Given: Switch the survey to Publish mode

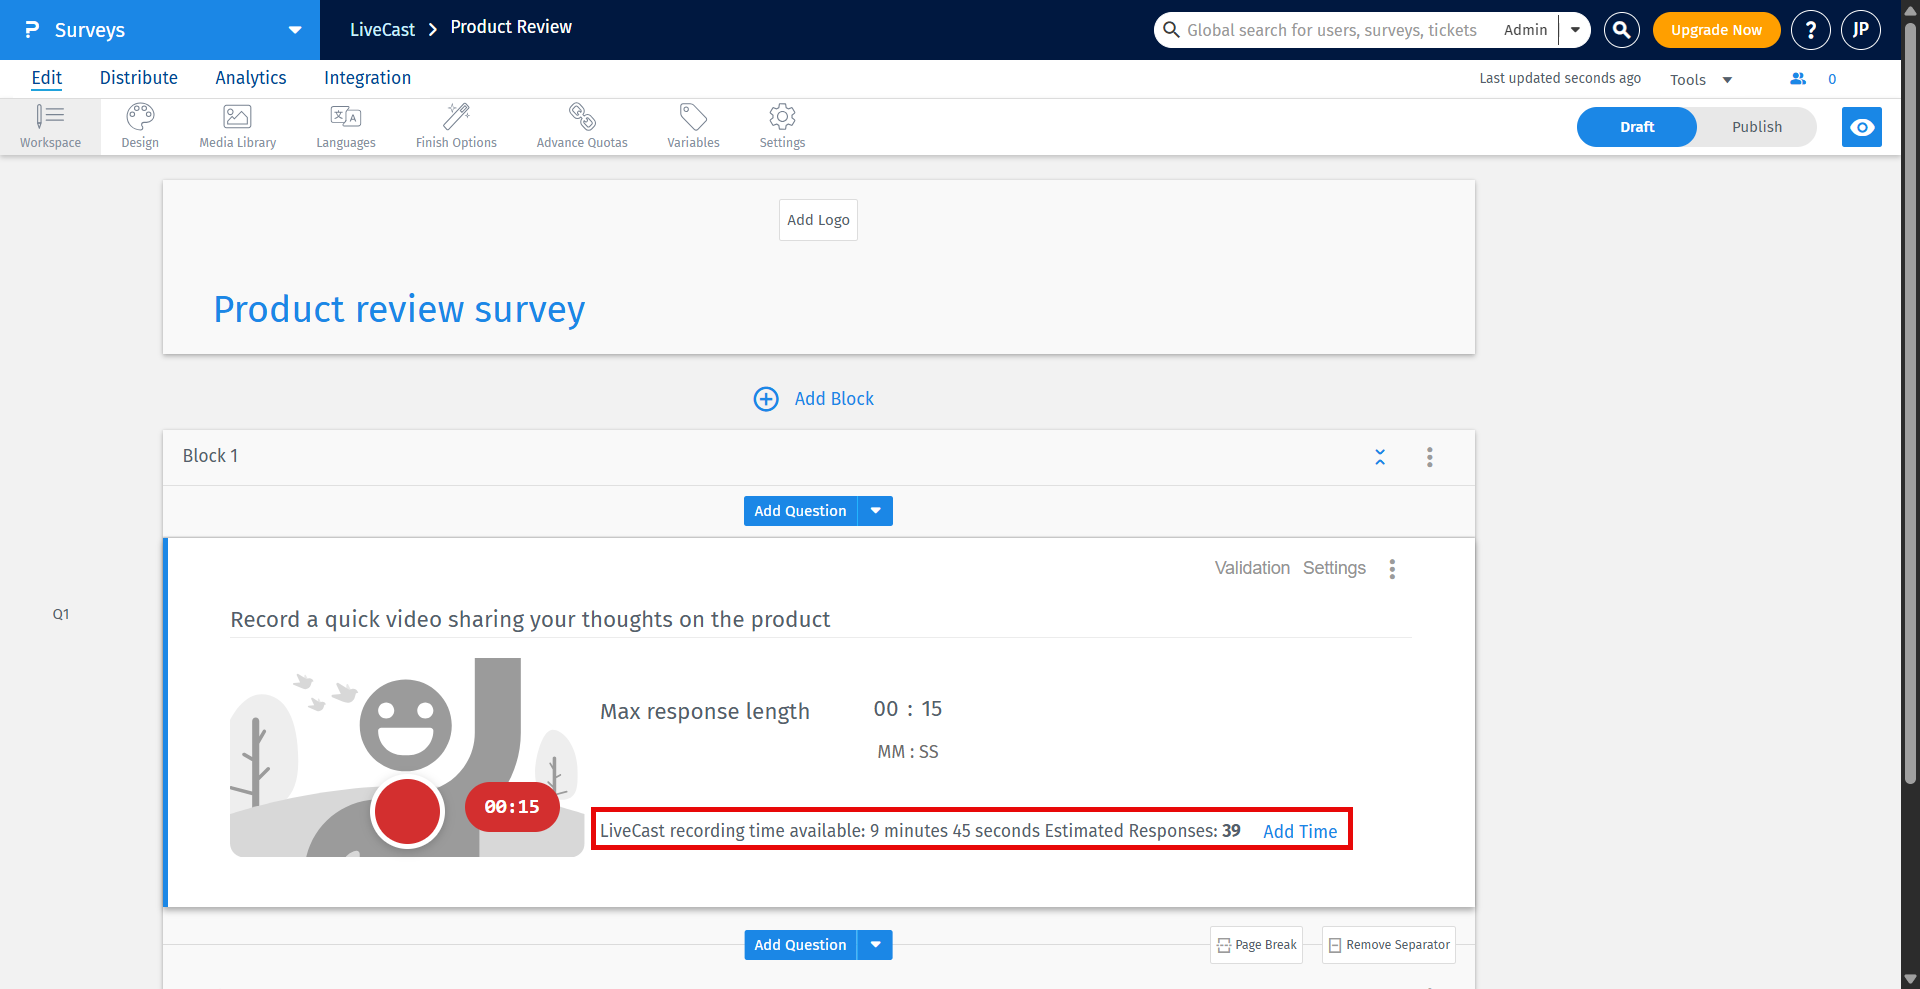Looking at the screenshot, I should pyautogui.click(x=1756, y=127).
